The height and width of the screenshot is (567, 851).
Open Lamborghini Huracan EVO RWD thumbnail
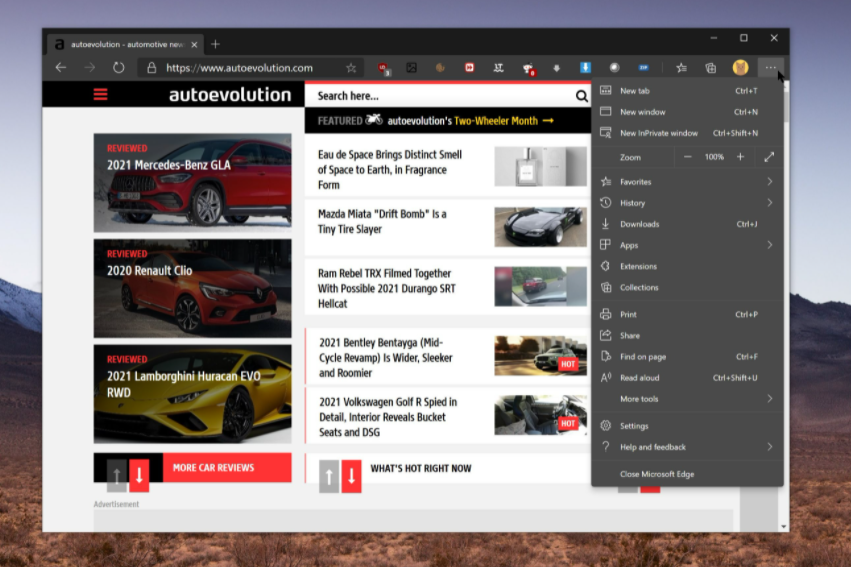[193, 394]
